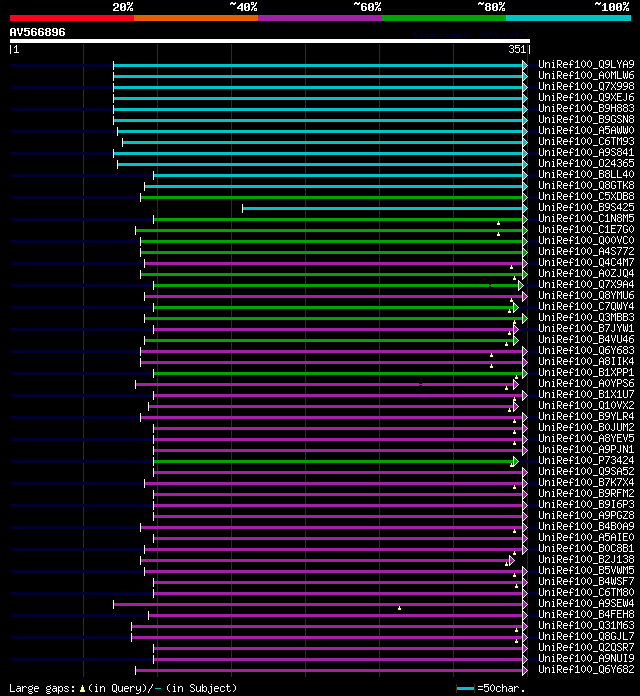
Task: Click UniRef100_Q6Y683 label
Action: (x=586, y=350)
